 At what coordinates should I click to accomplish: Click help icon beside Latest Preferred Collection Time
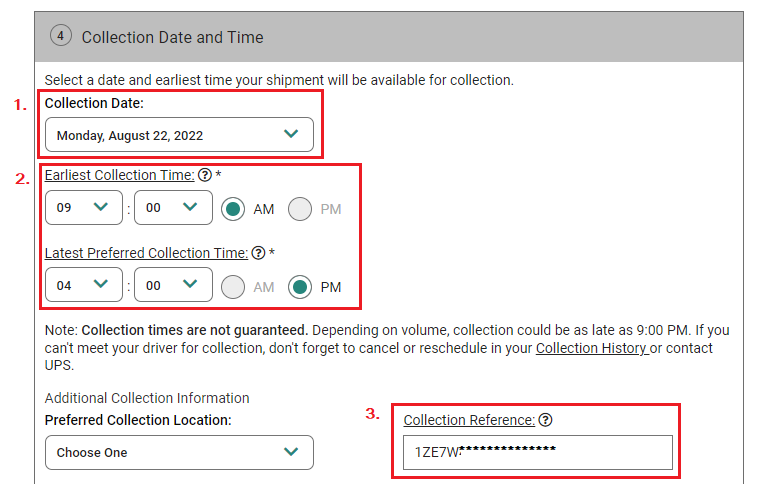(259, 253)
